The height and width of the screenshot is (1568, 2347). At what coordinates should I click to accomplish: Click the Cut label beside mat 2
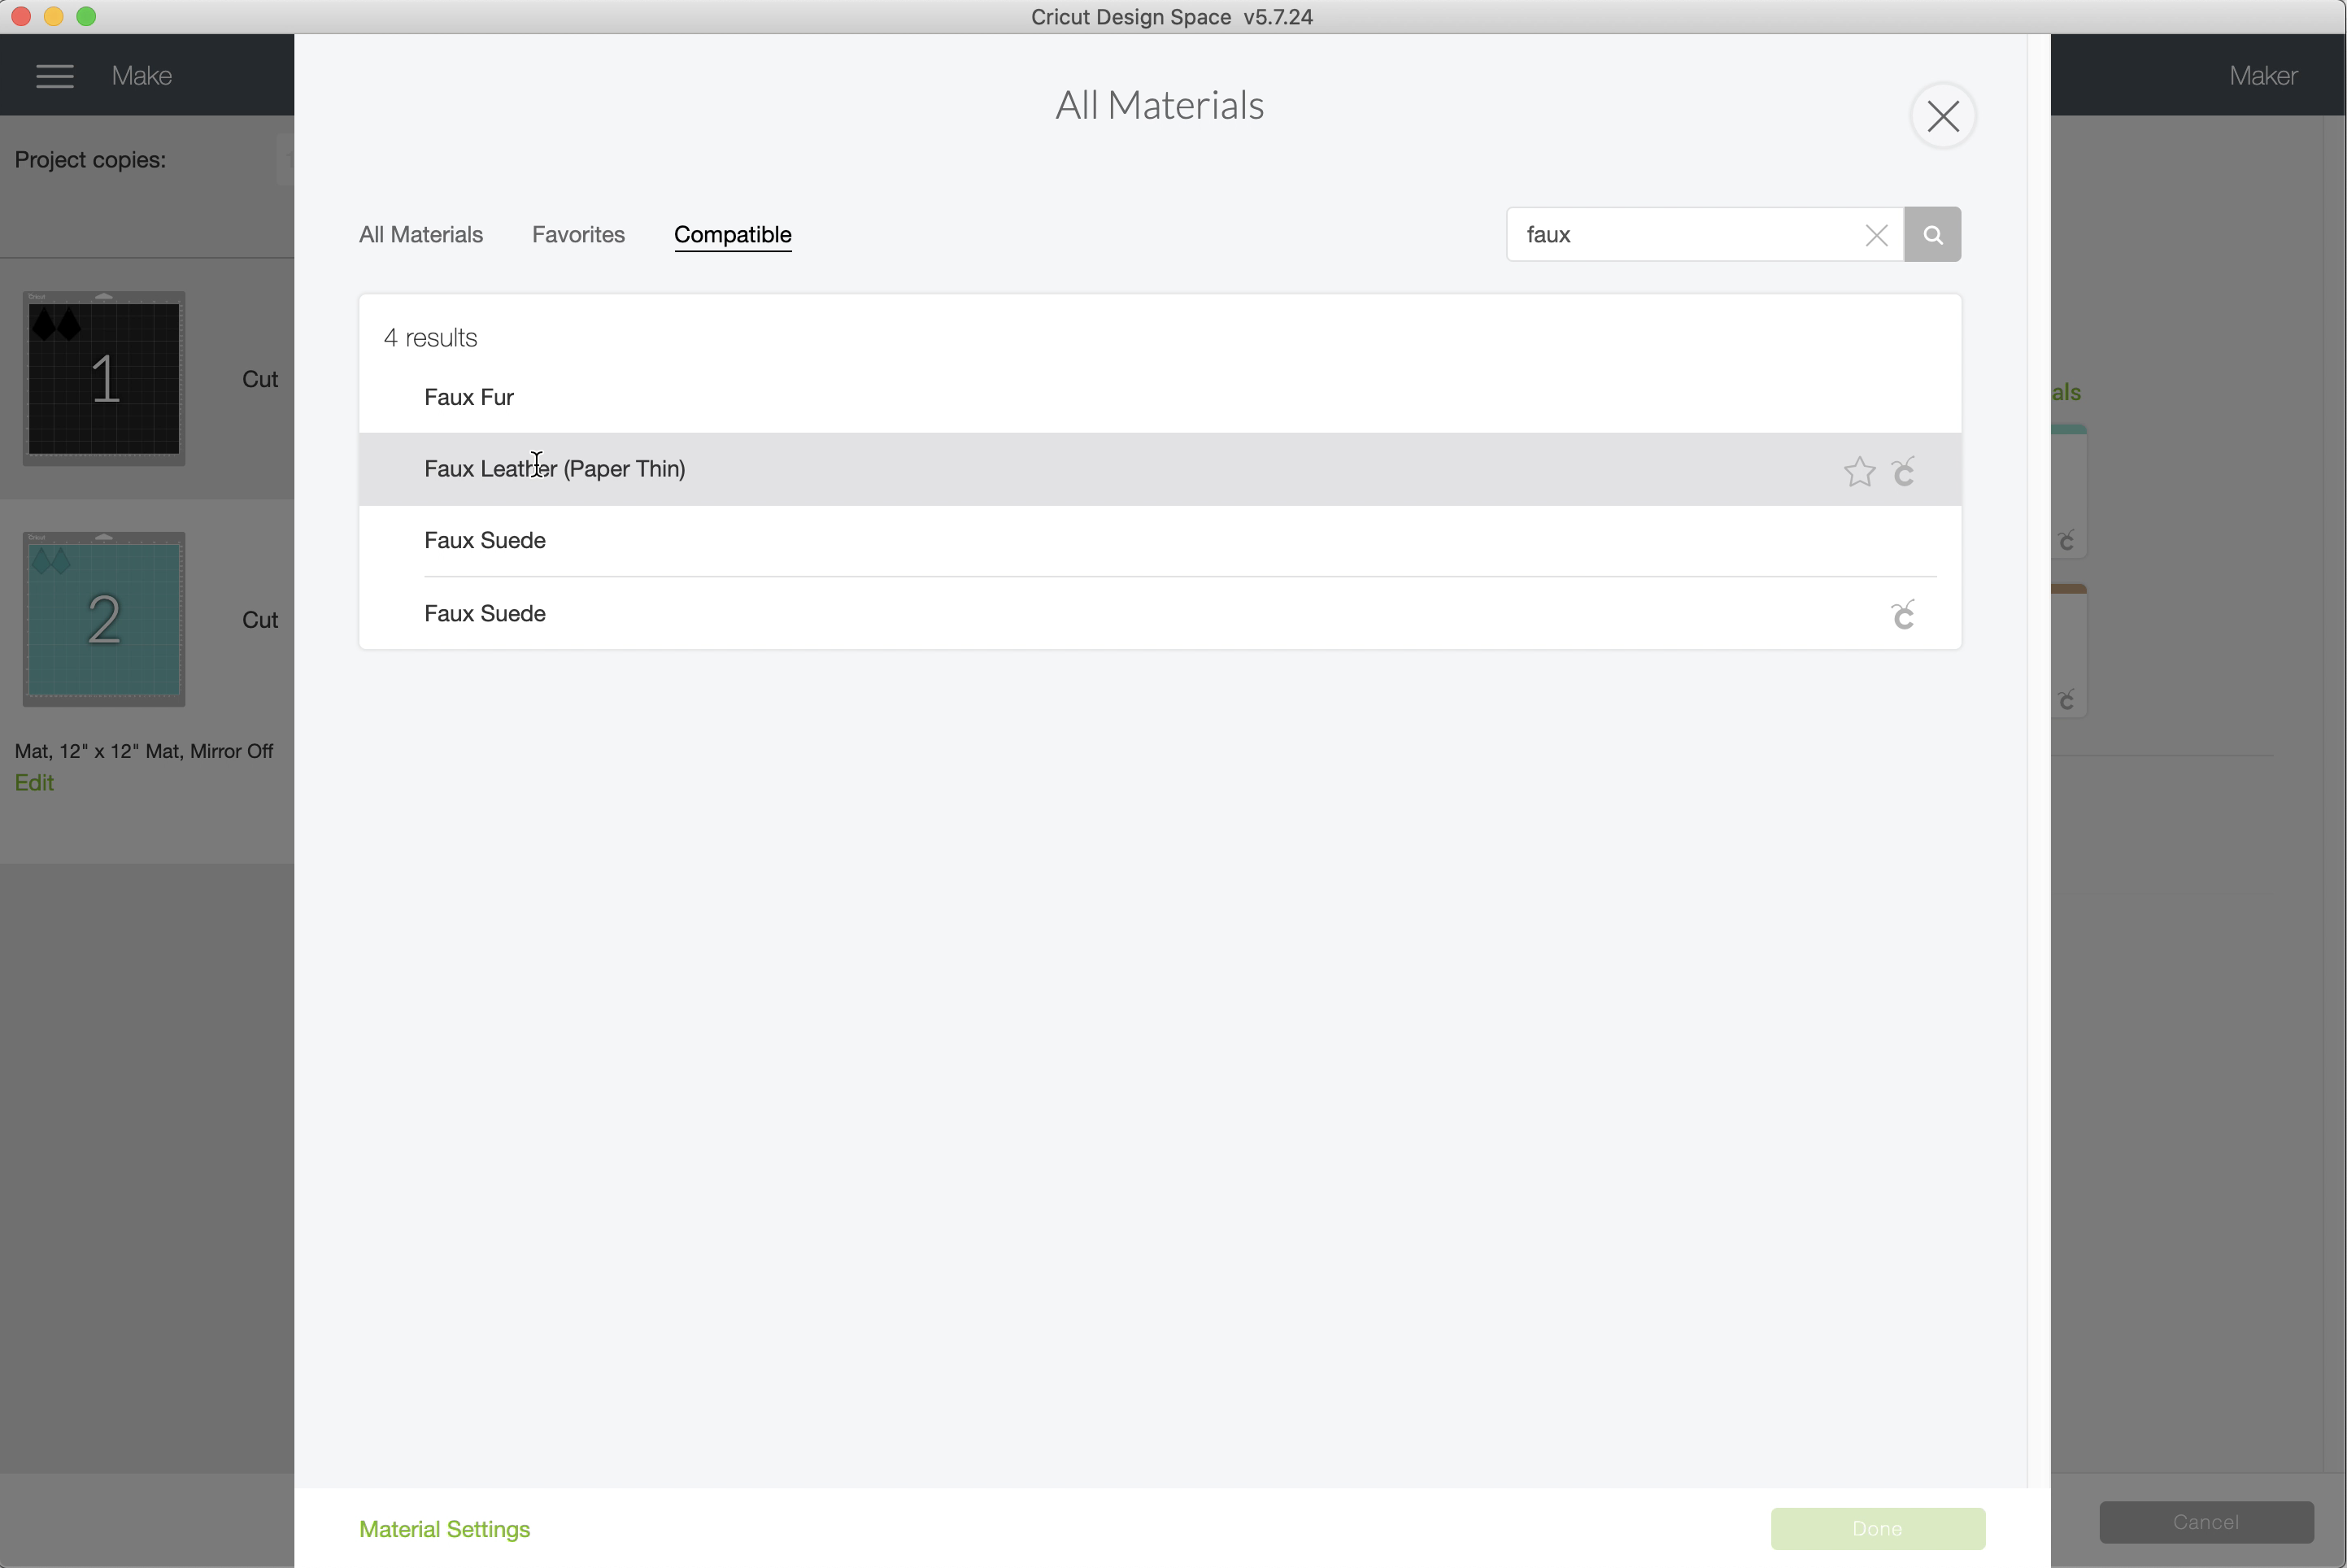pos(260,620)
